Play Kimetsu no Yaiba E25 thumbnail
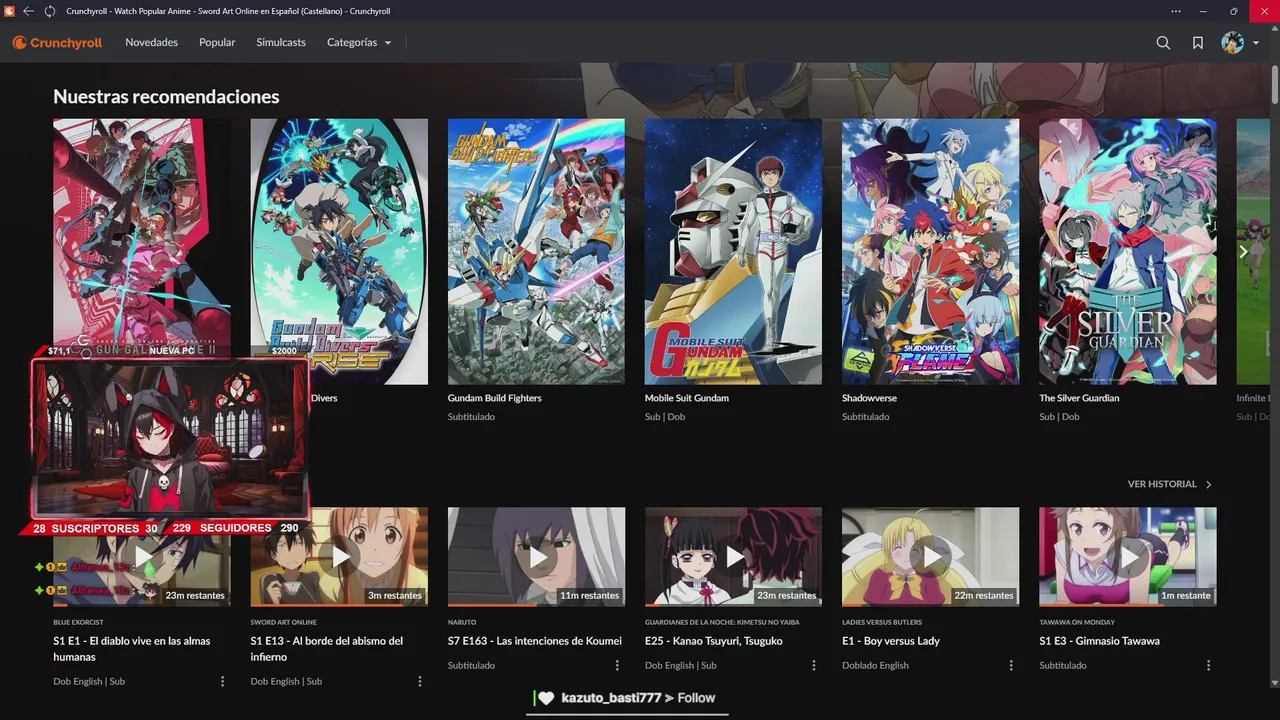This screenshot has height=720, width=1280. tap(733, 556)
